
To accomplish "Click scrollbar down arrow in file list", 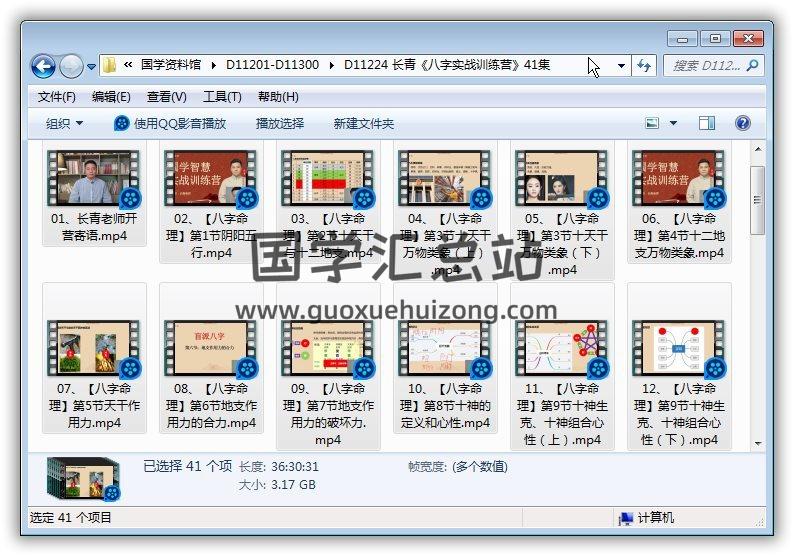I will coord(758,443).
